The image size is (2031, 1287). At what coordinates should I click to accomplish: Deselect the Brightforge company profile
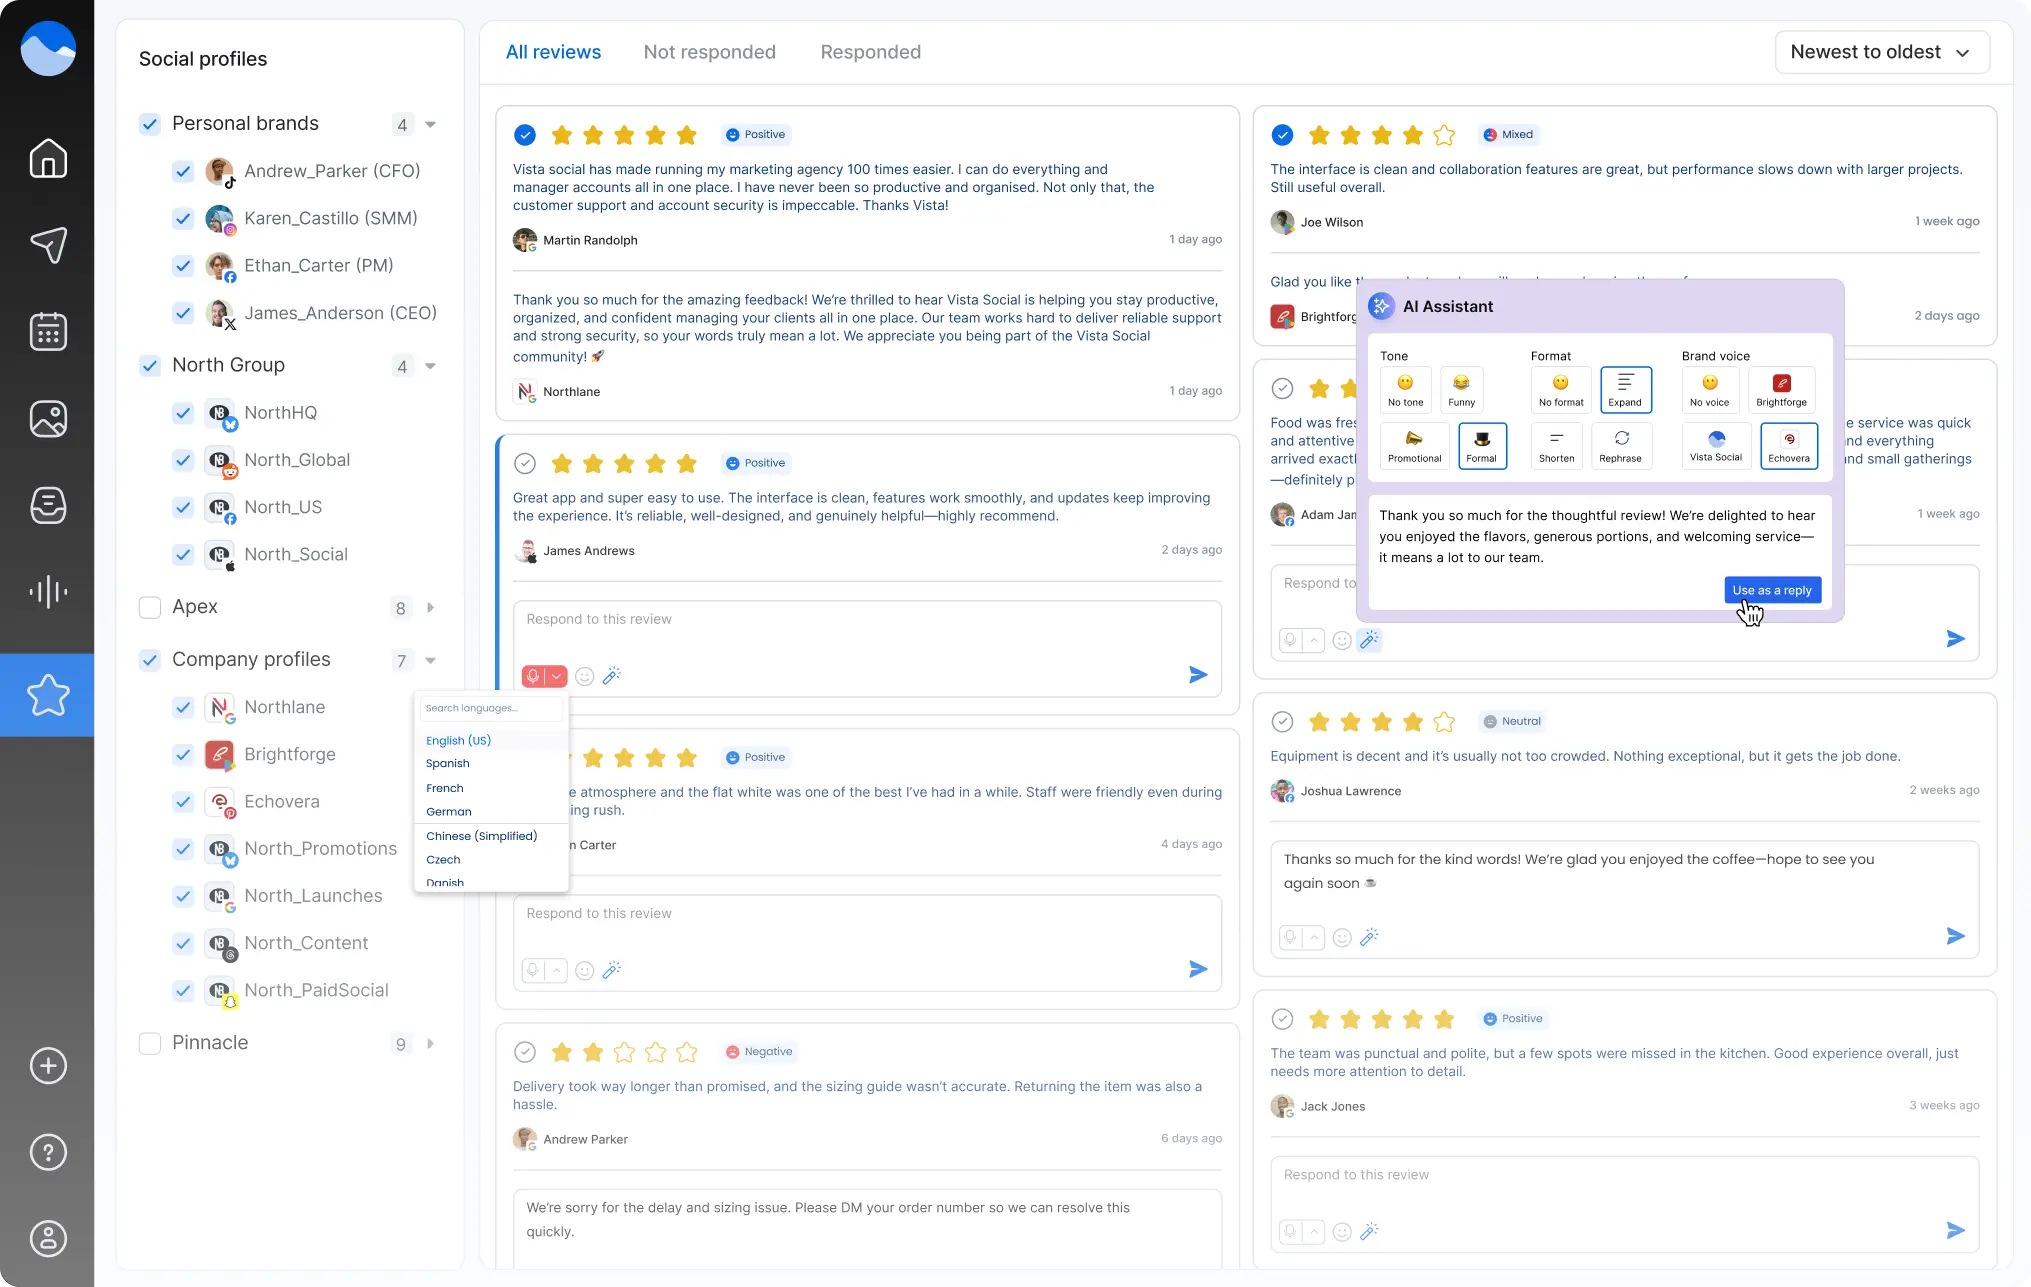[x=183, y=755]
